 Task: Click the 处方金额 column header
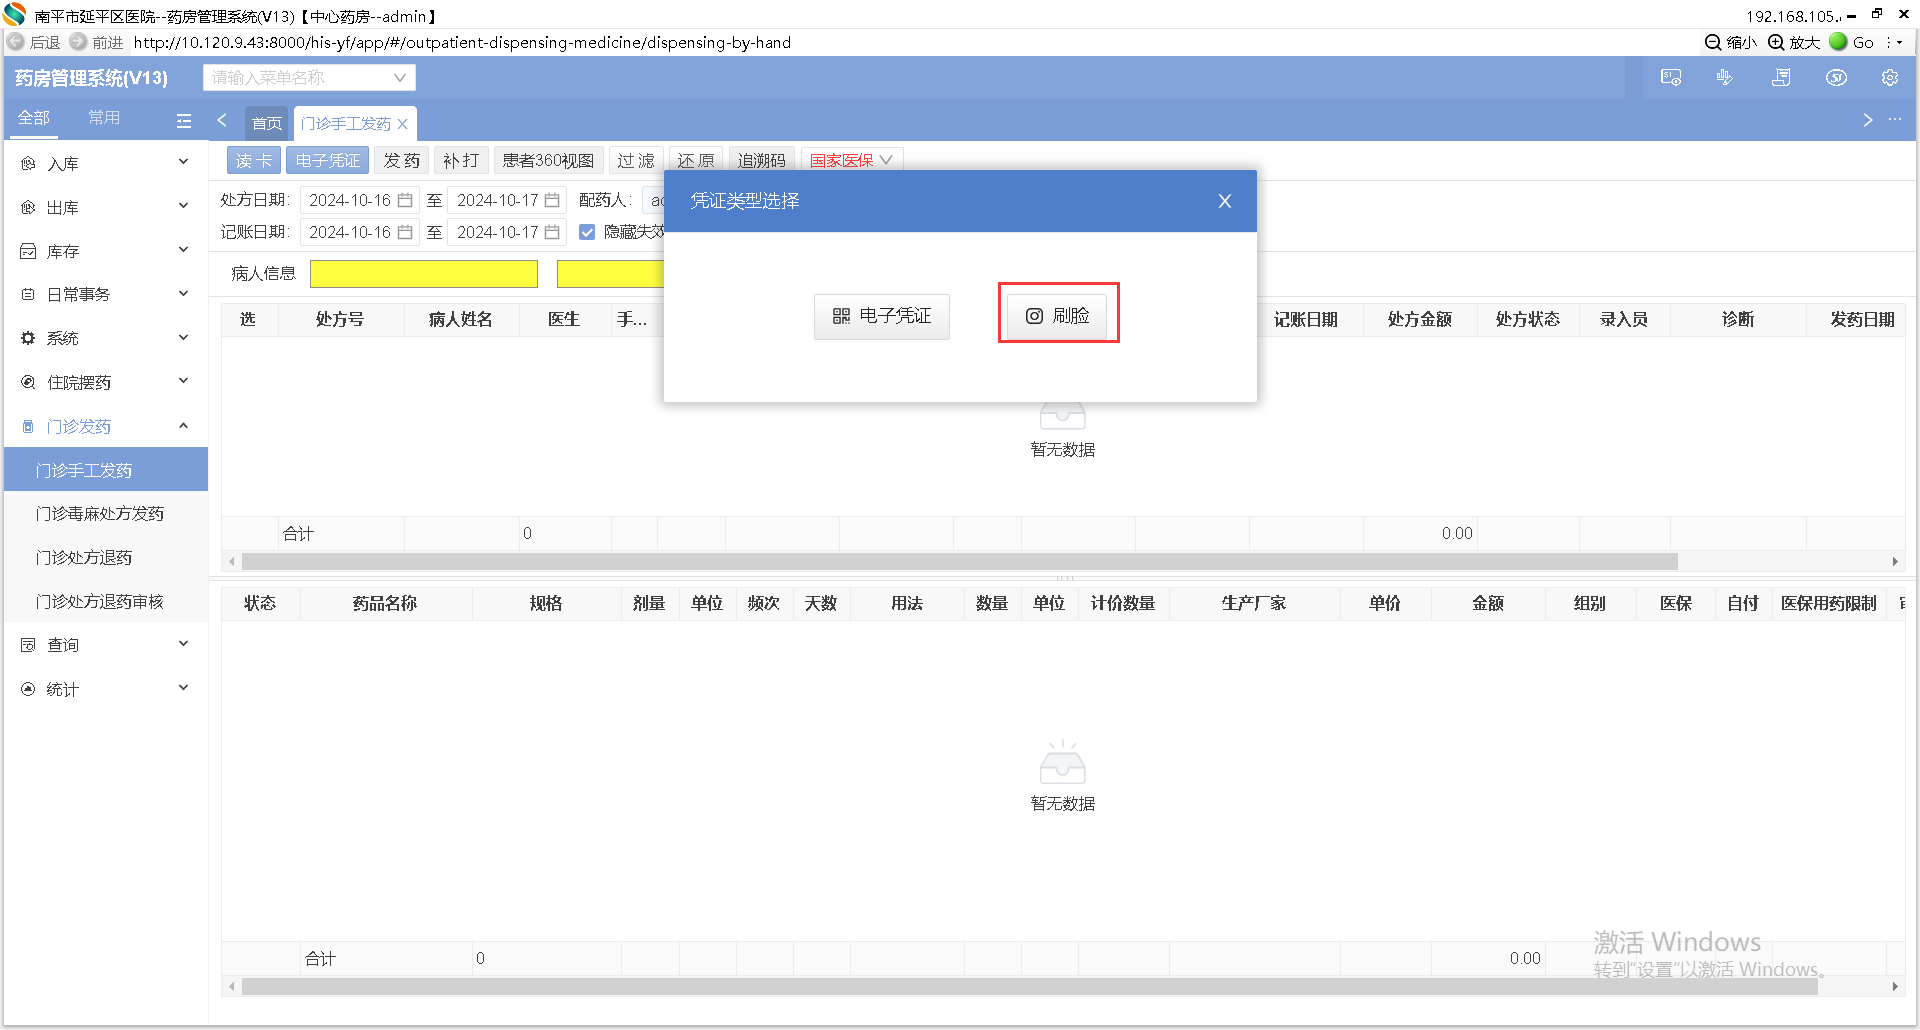click(1420, 320)
